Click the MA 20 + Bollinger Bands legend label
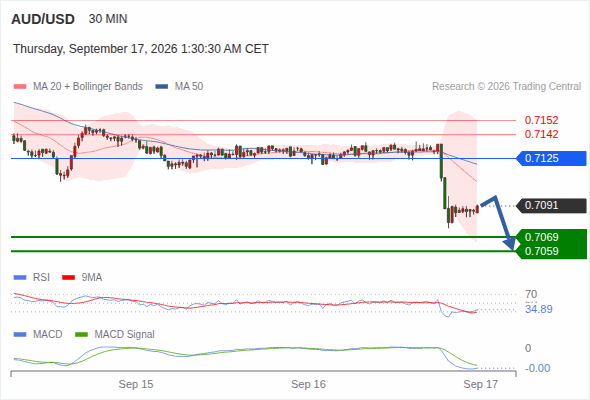 tap(88, 87)
